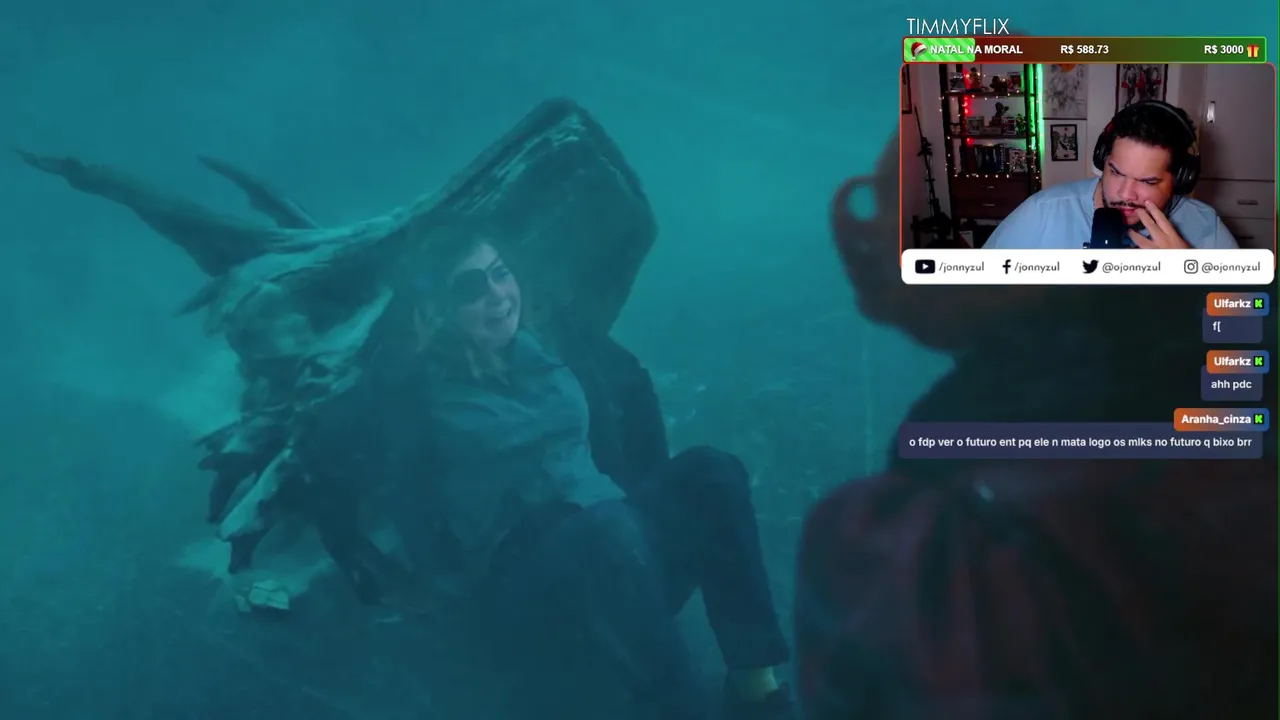Click the YouTube icon next to /jonnyzul
This screenshot has width=1280, height=720.
(924, 267)
